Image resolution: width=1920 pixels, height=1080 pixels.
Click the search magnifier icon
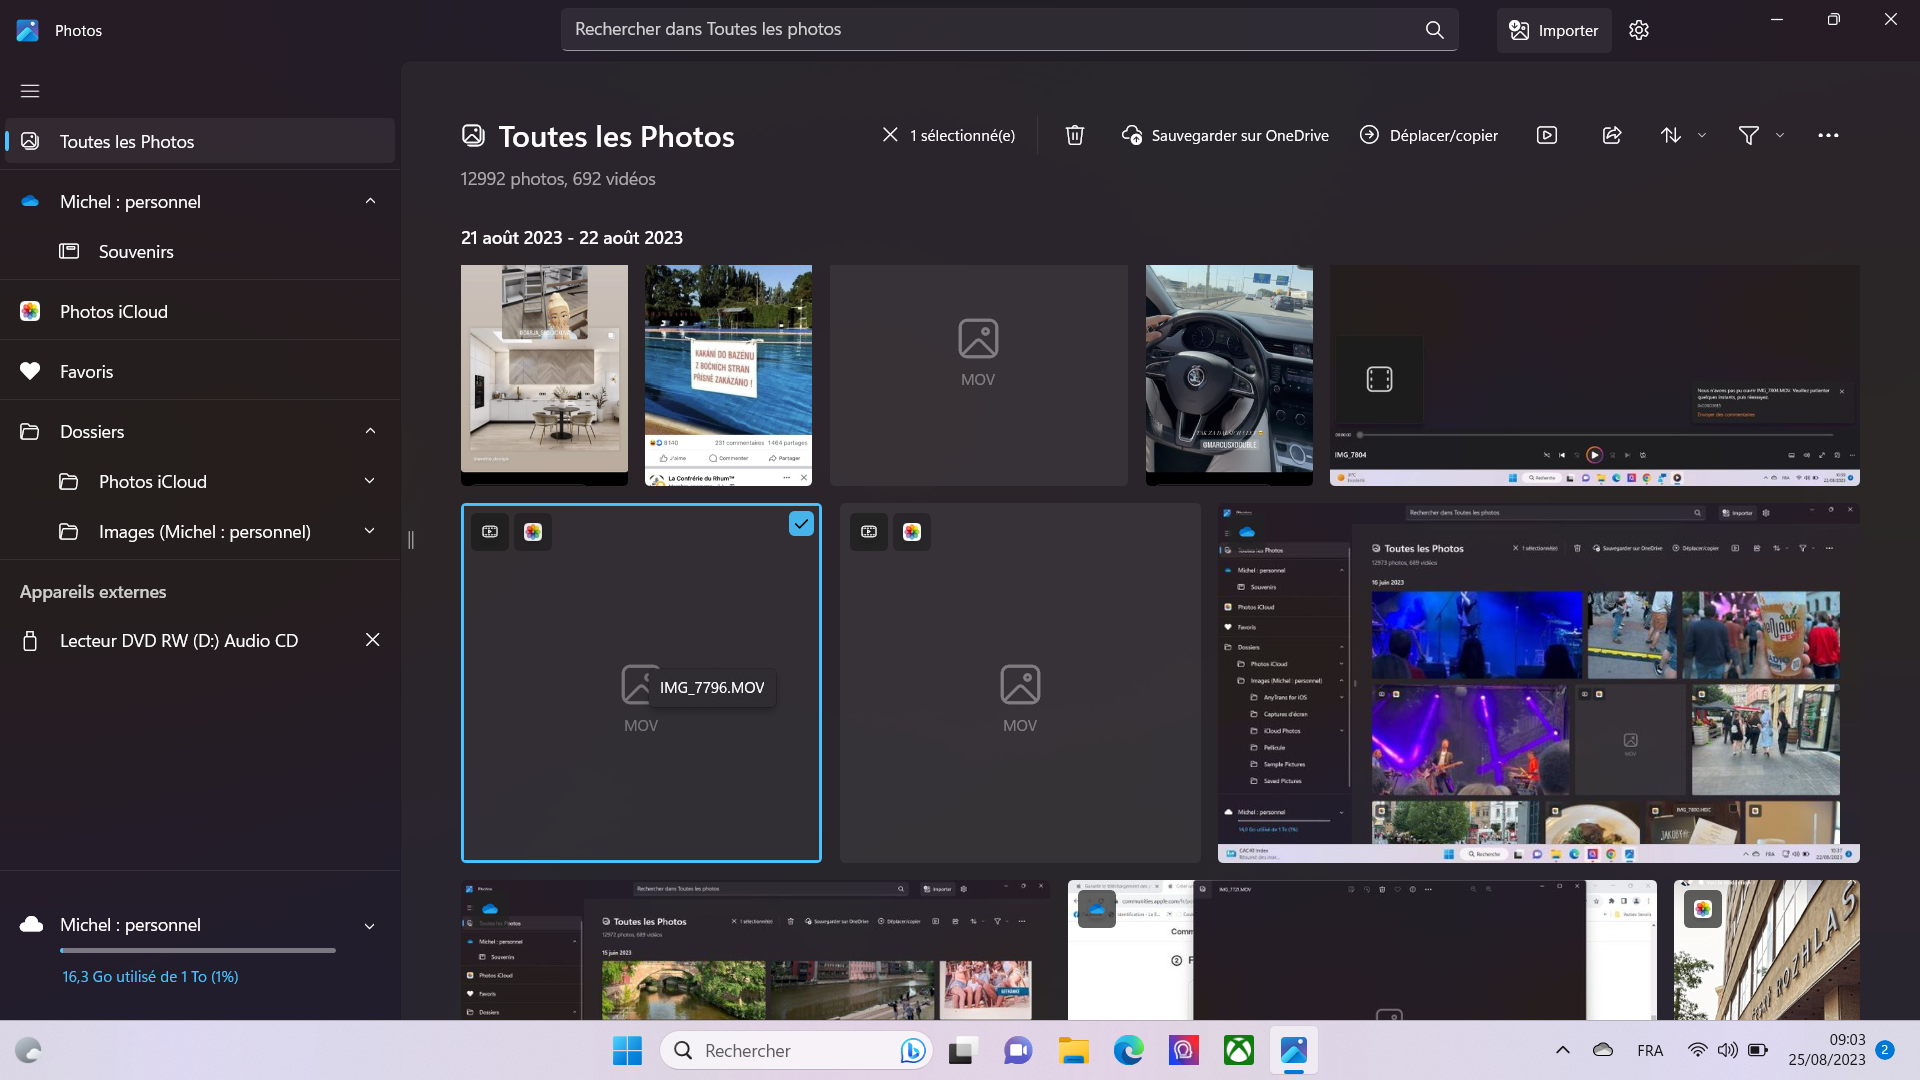[1435, 30]
